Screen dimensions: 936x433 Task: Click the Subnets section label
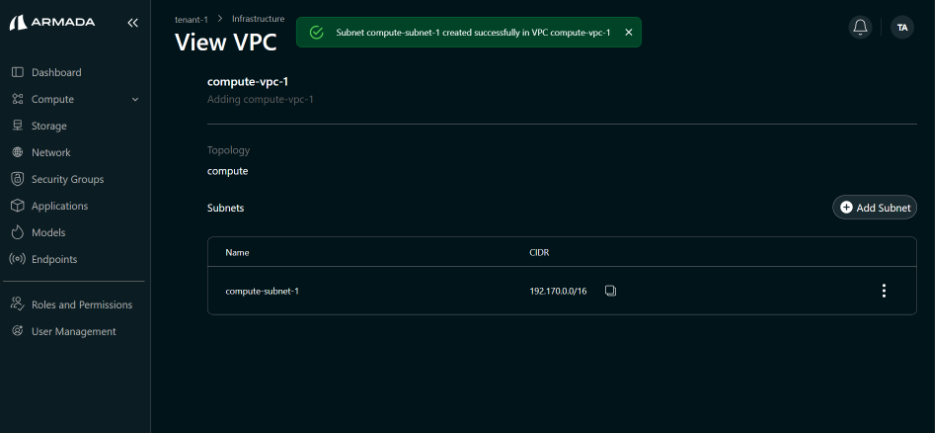(226, 208)
